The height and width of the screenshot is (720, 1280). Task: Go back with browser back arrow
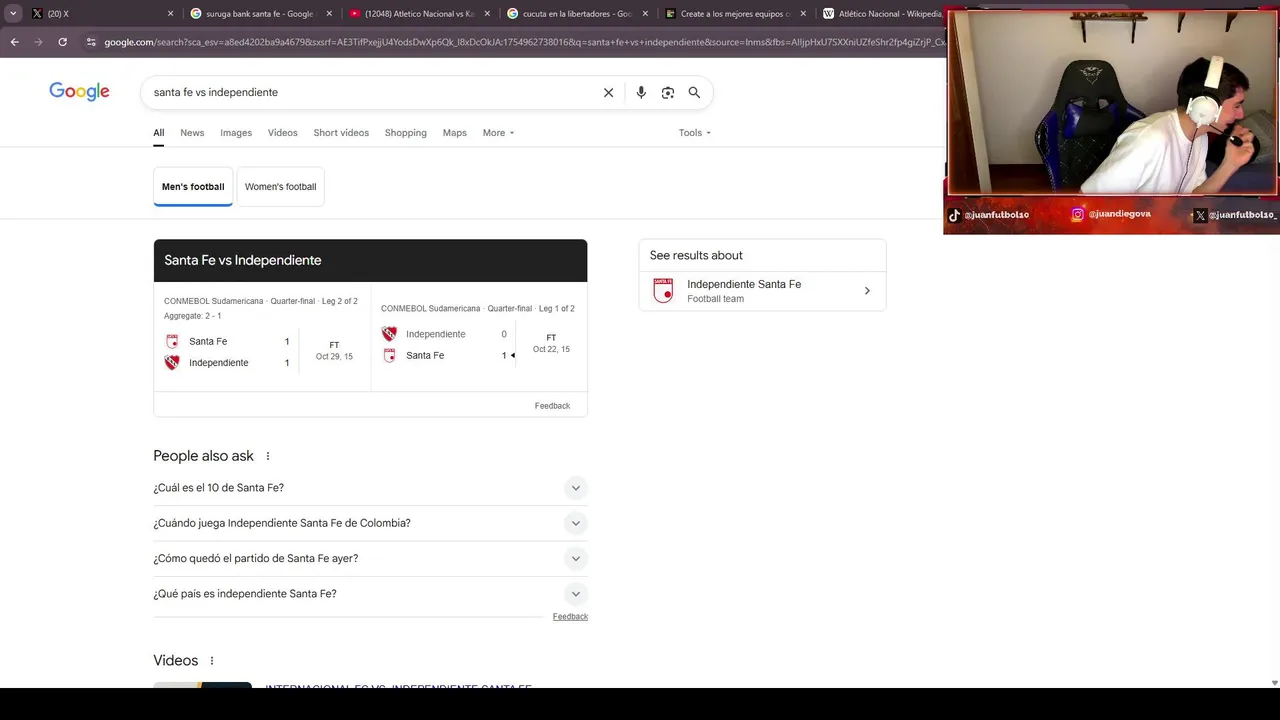point(14,42)
